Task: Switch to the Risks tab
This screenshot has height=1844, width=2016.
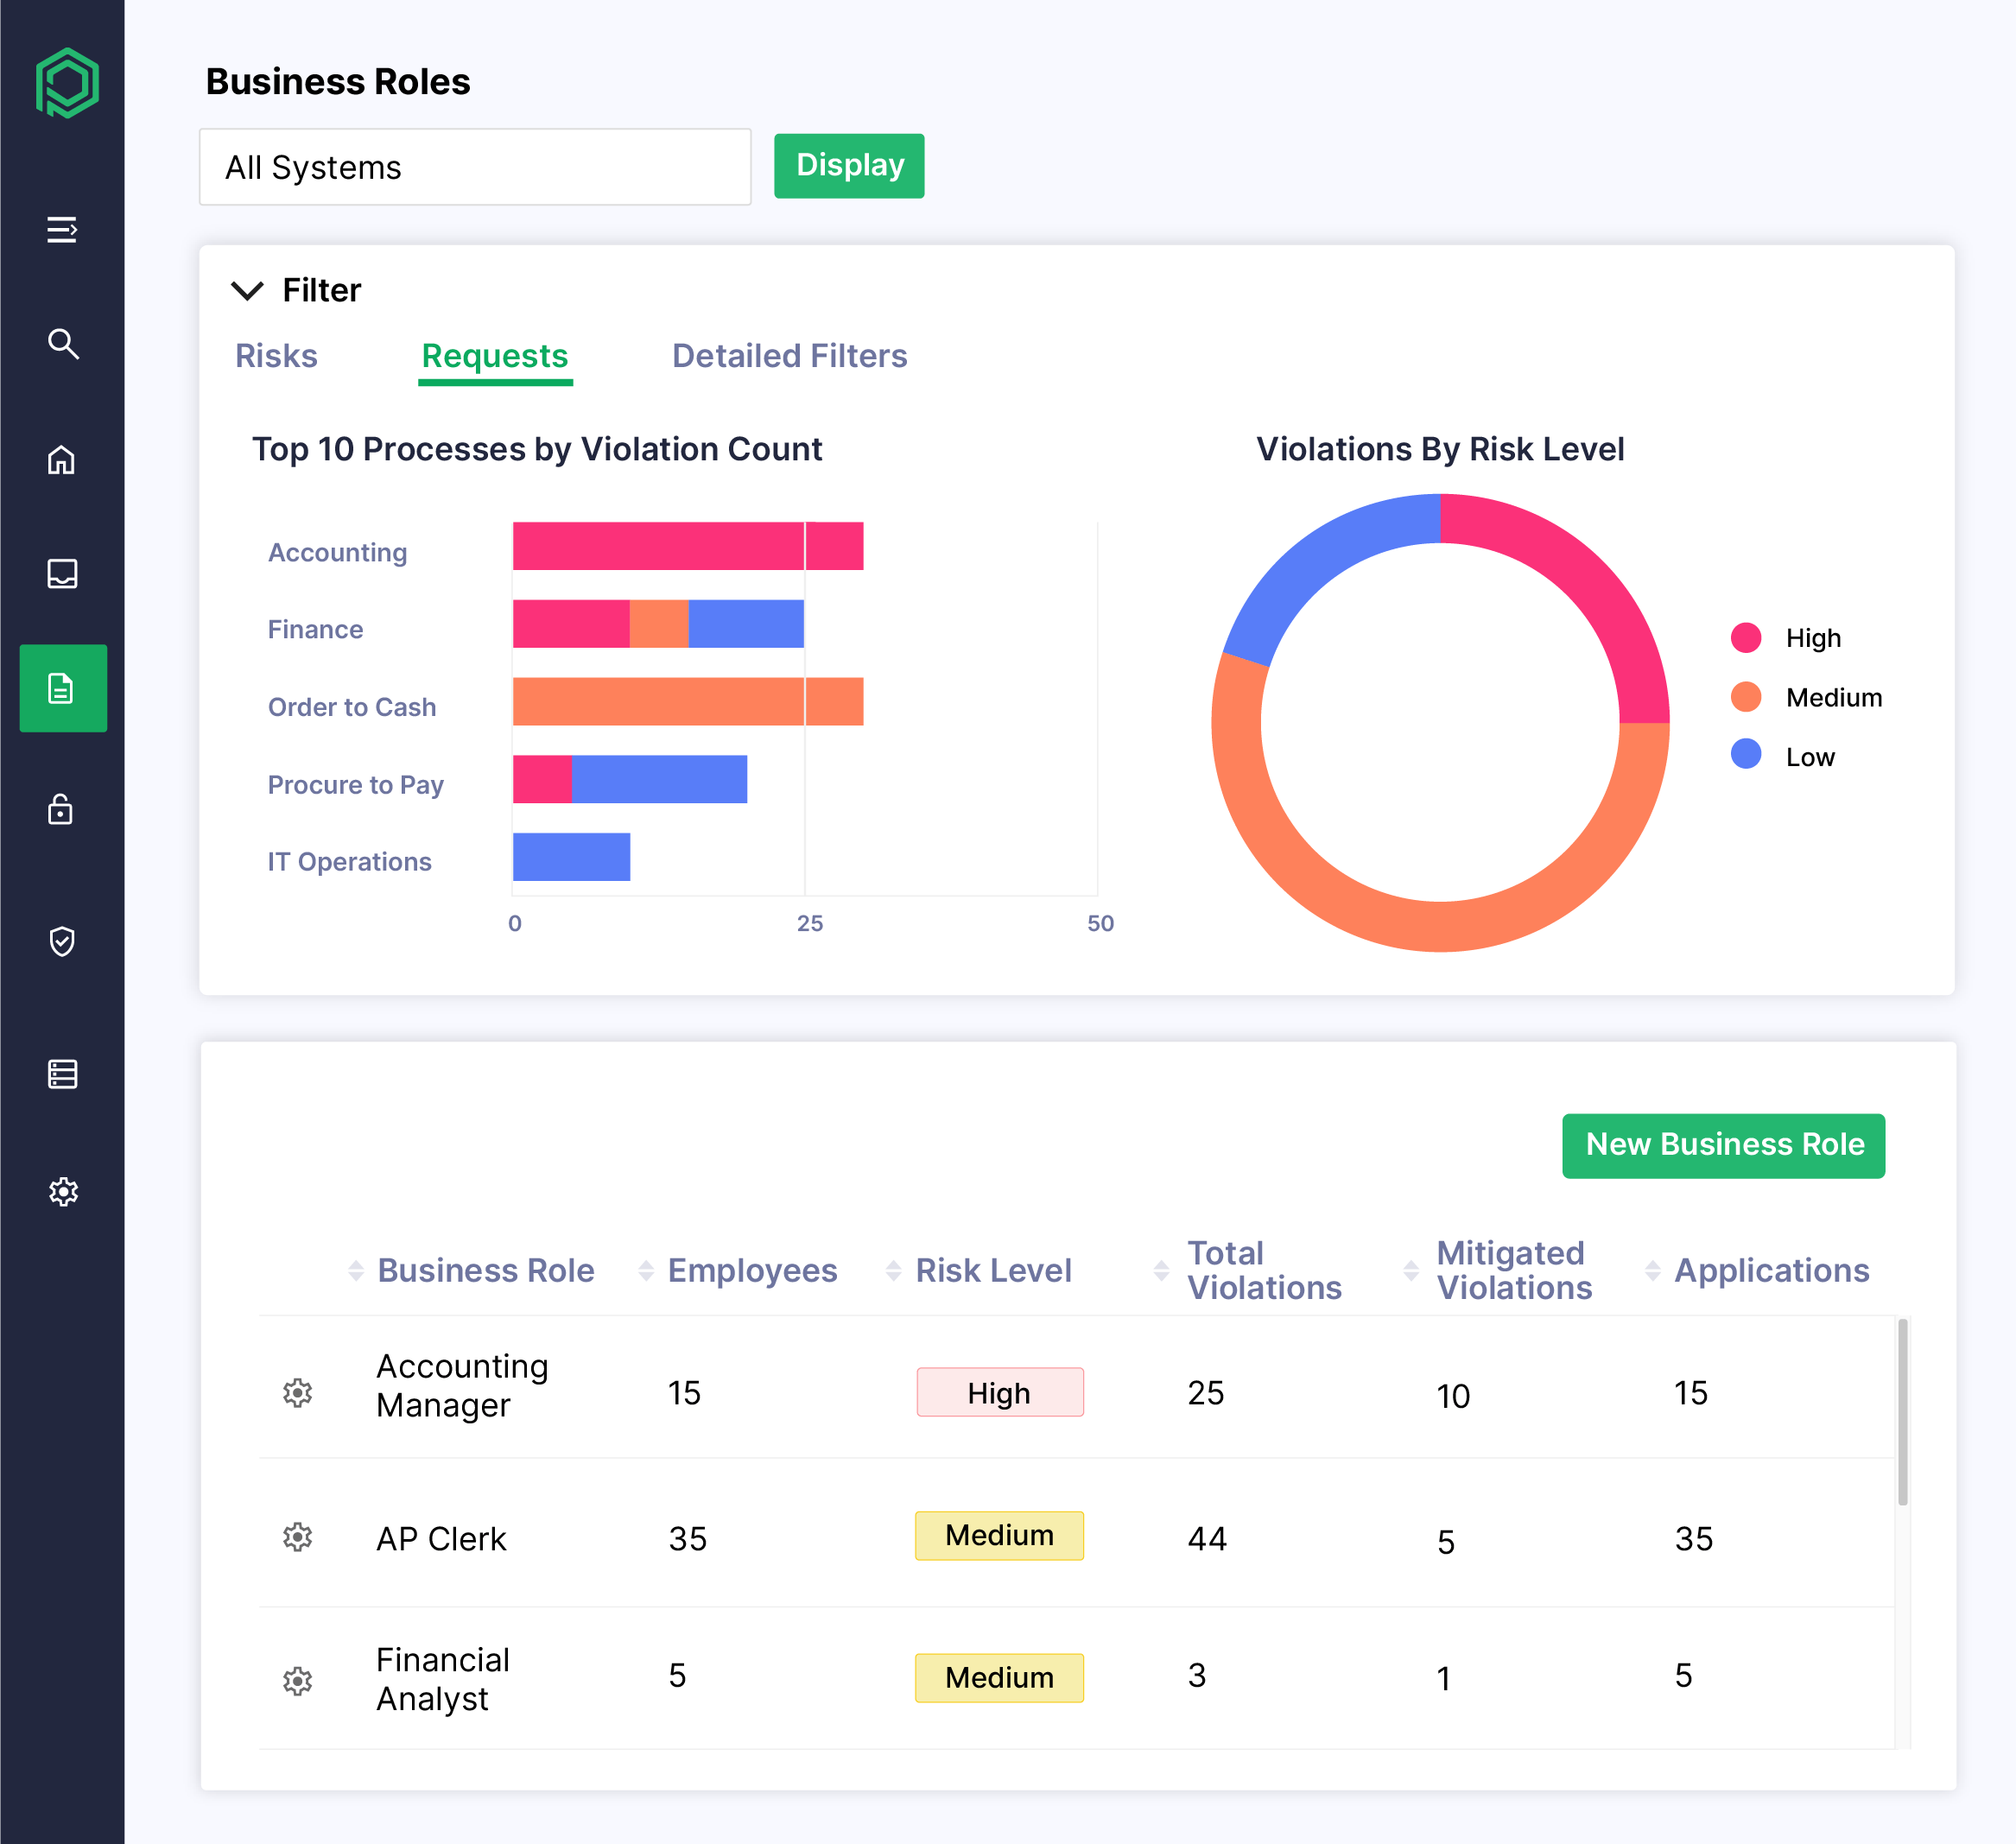Action: (x=277, y=356)
